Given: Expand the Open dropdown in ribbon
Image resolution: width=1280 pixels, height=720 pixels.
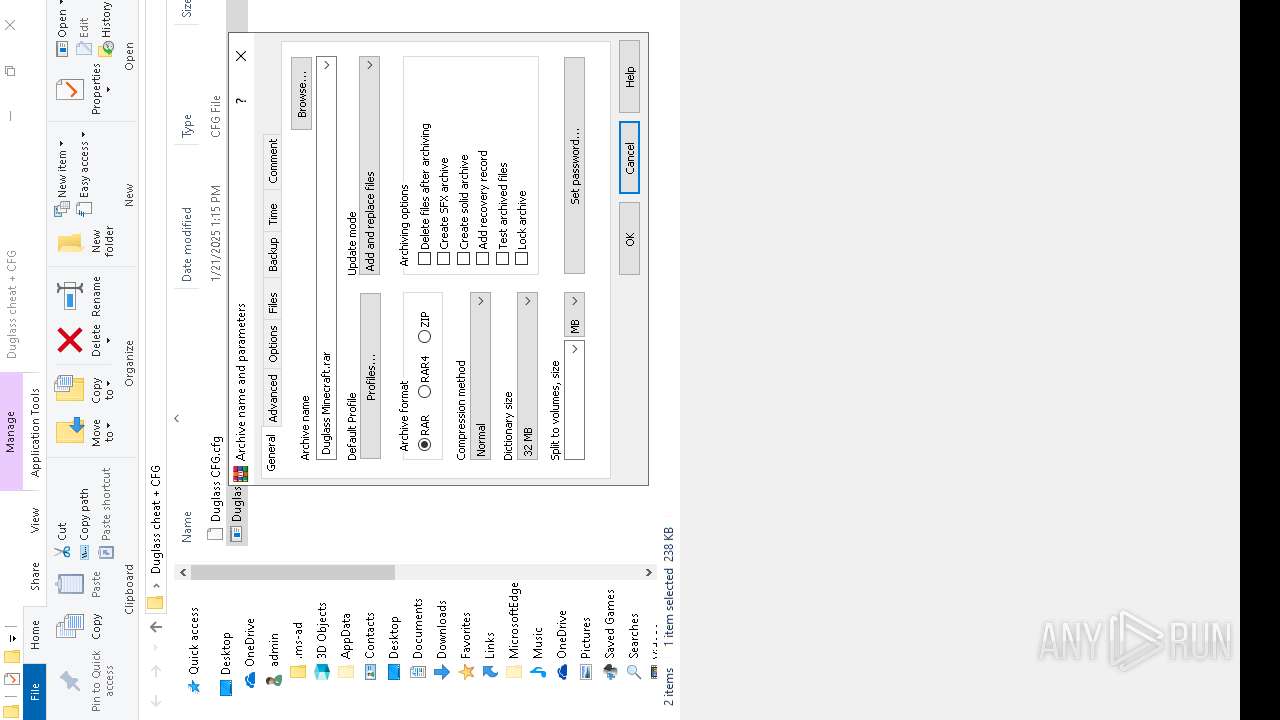Looking at the screenshot, I should [x=62, y=4].
